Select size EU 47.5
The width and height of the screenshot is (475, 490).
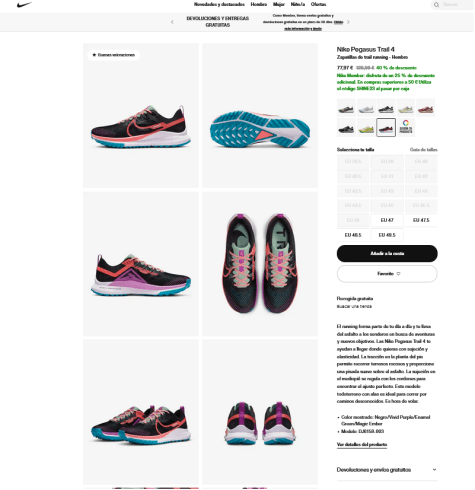pos(421,220)
